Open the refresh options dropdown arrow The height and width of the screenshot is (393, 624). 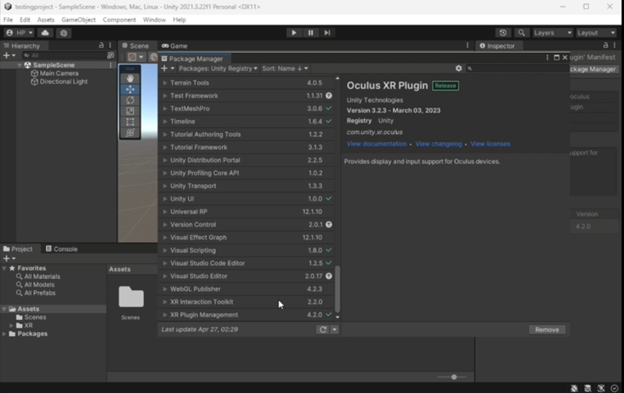[x=334, y=329]
